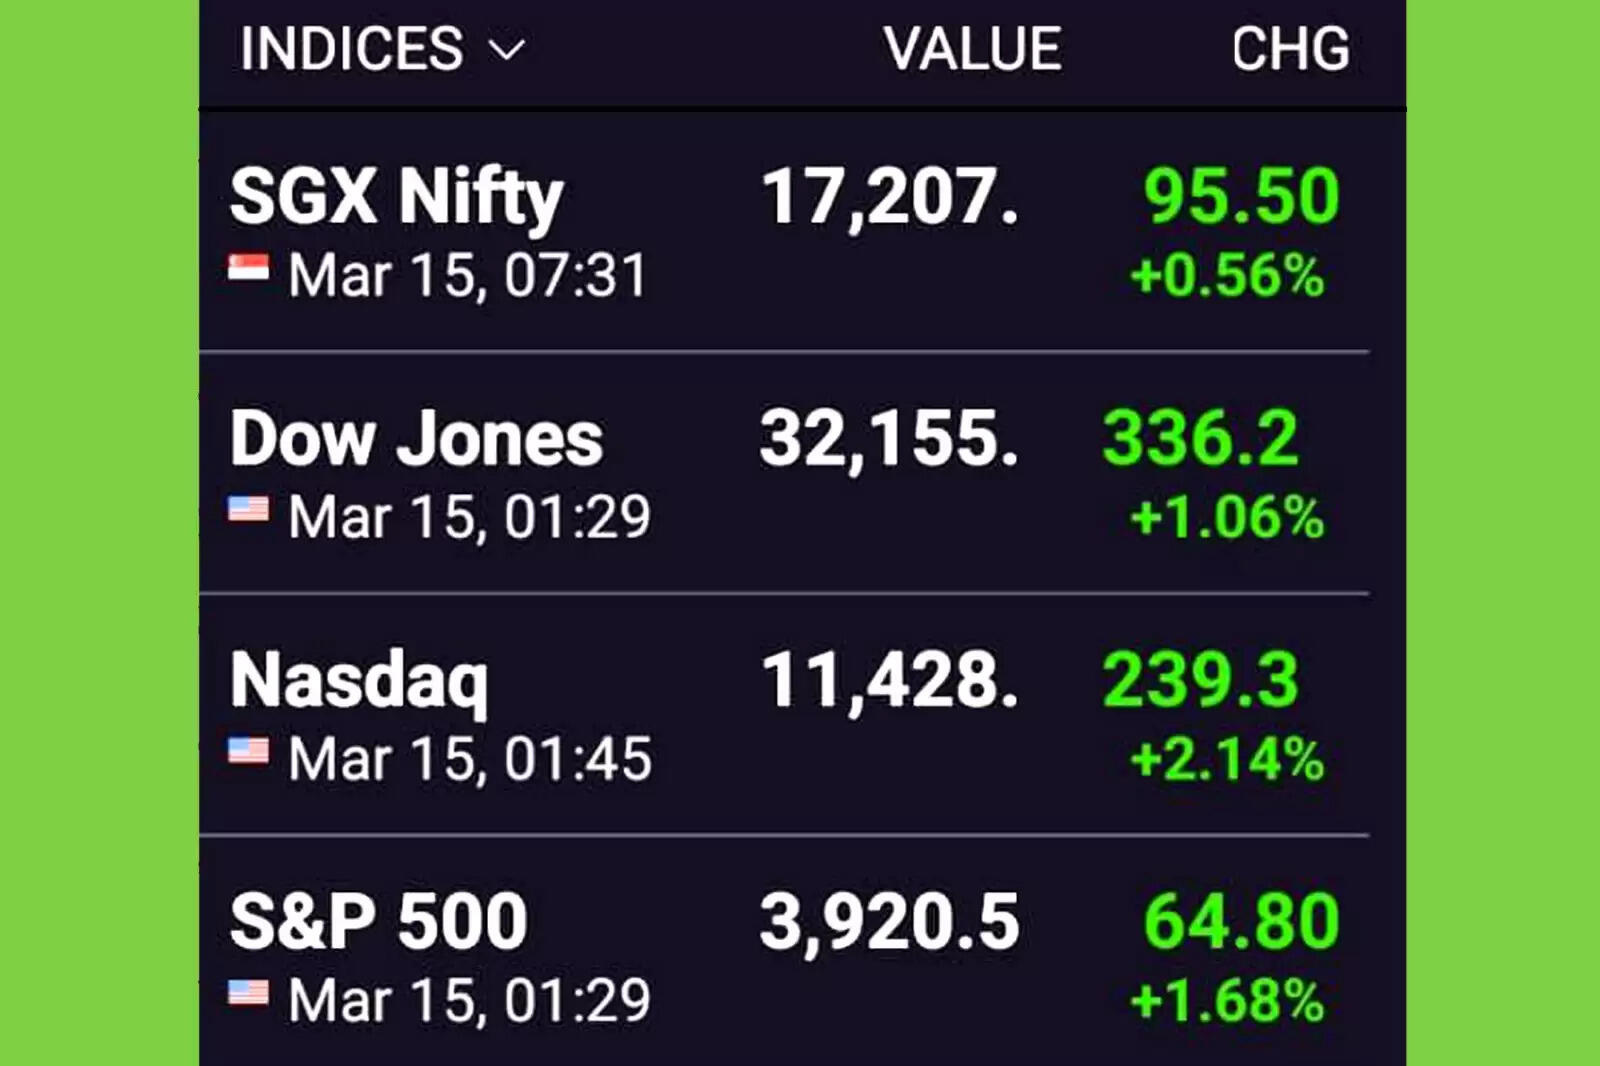Click the S&P 500 change value 64.80
1600x1066 pixels.
click(1241, 921)
